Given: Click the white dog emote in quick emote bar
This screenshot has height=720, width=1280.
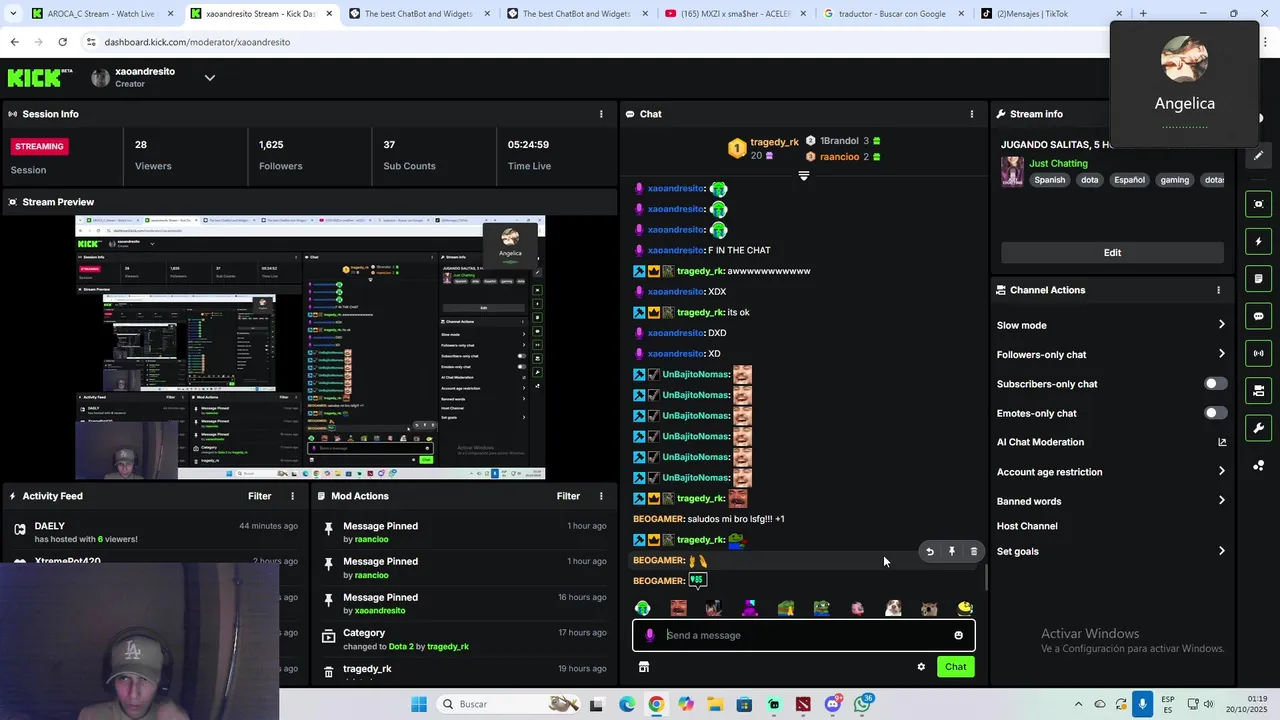Looking at the screenshot, I should [893, 608].
